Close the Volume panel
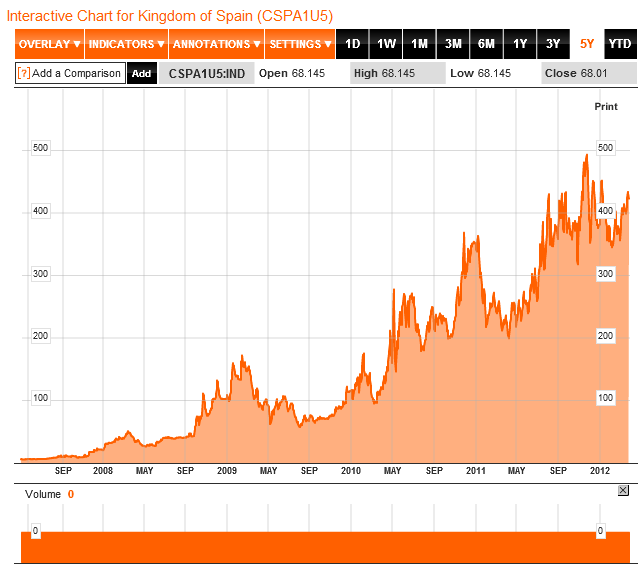Image resolution: width=644 pixels, height=572 pixels. click(623, 490)
